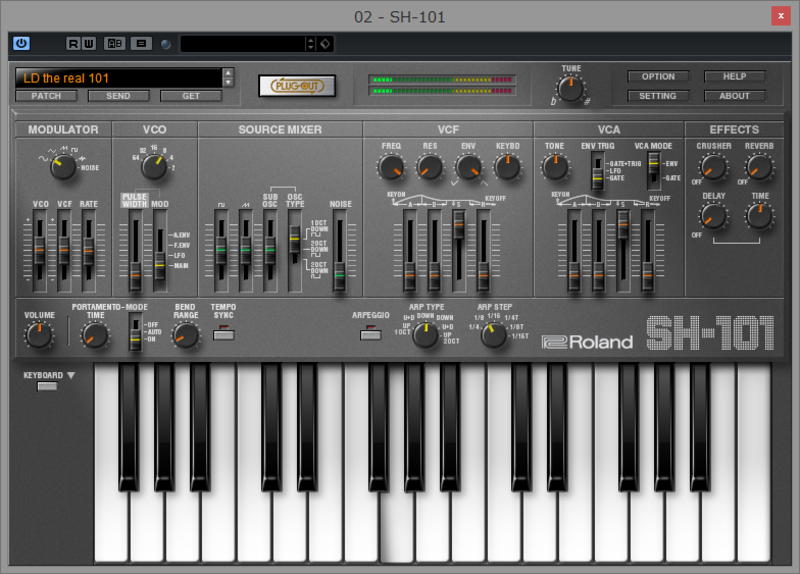Image resolution: width=800 pixels, height=574 pixels.
Task: Click the diamond preset browser icon
Action: click(x=325, y=44)
